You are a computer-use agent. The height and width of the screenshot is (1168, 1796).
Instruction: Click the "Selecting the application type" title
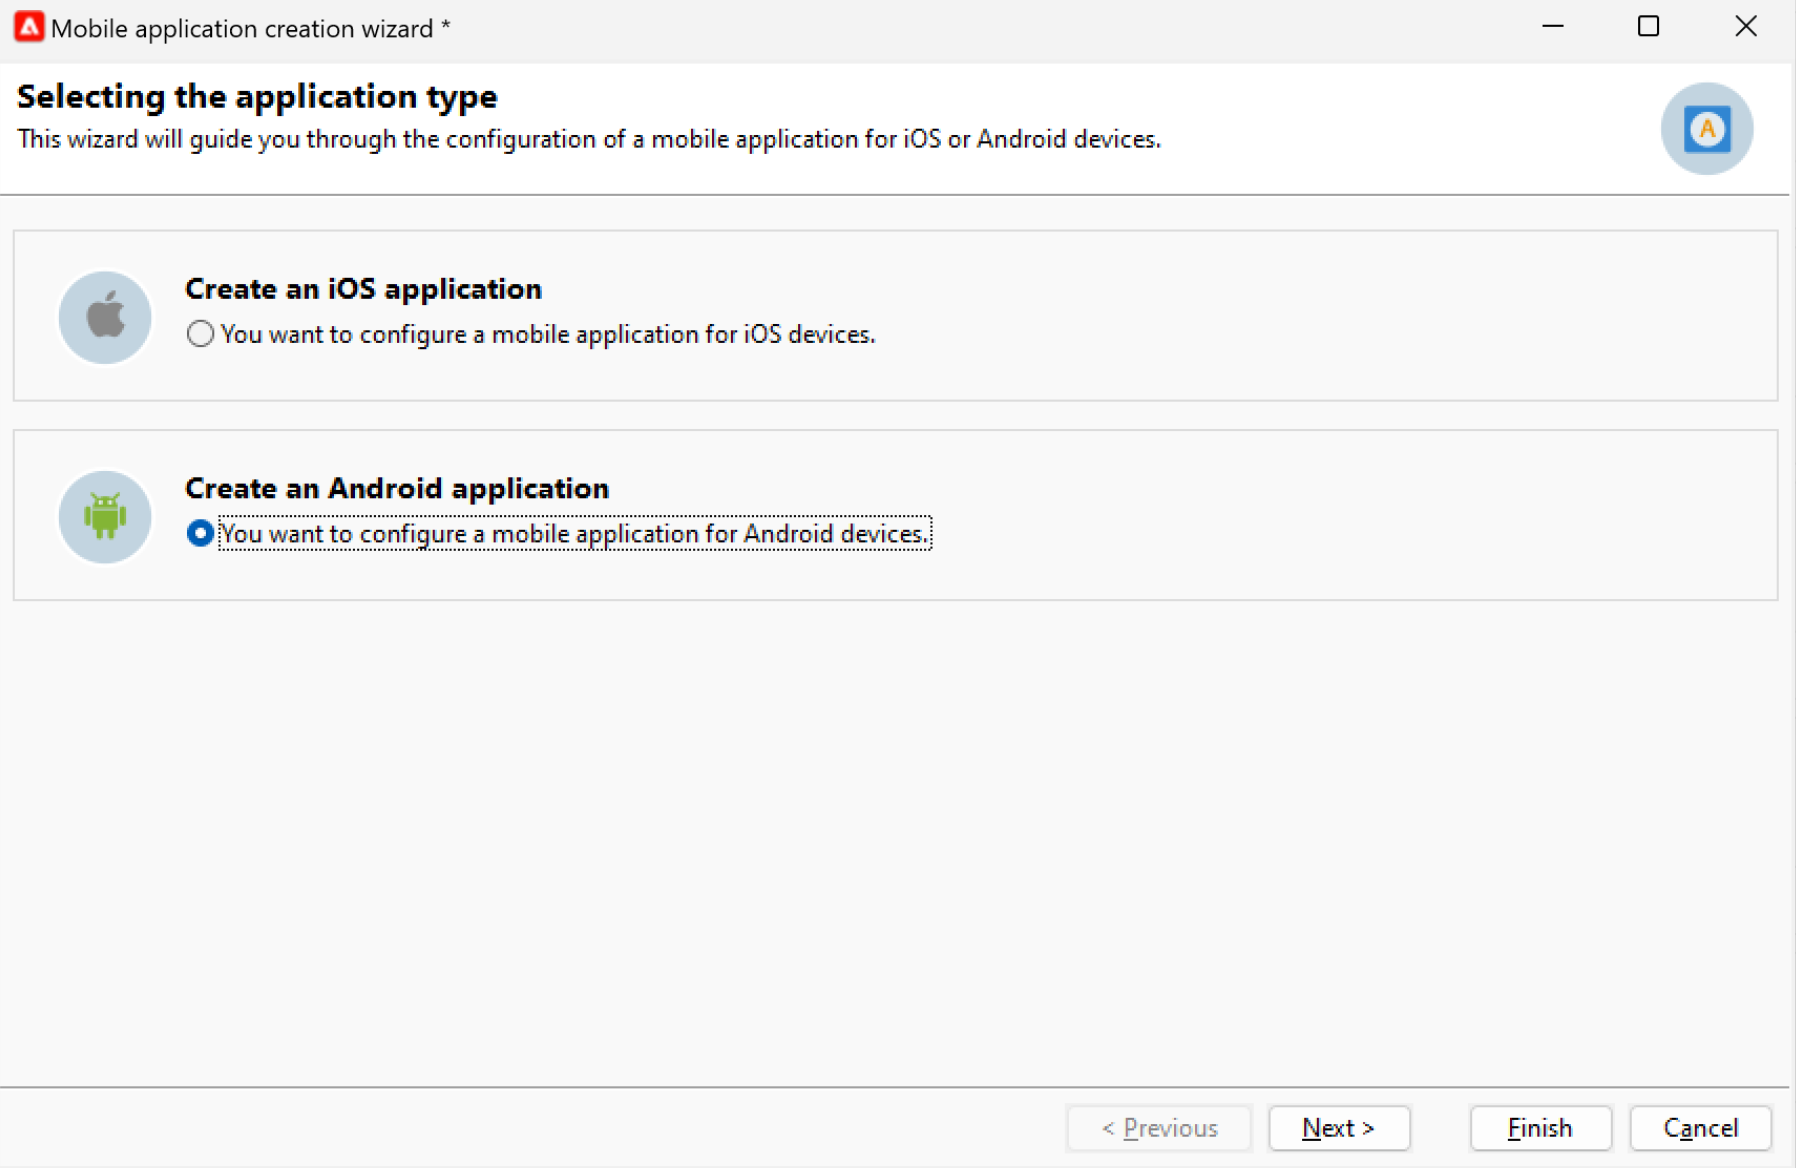(x=257, y=97)
